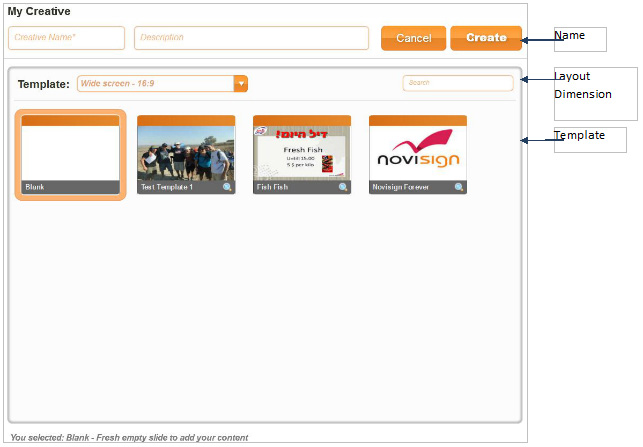Screen dimensions: 643x447
Task: Click the 'You selected: Blank' status text
Action: pos(129,438)
